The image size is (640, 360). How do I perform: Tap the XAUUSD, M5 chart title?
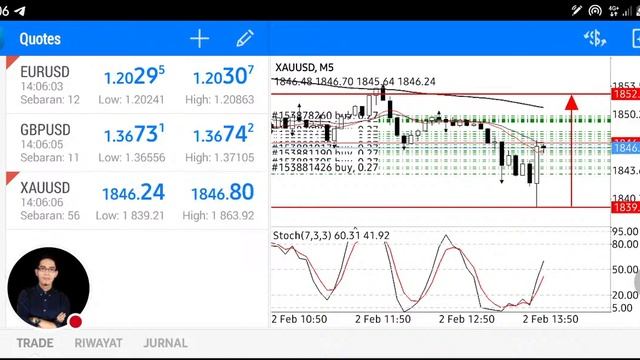304,67
